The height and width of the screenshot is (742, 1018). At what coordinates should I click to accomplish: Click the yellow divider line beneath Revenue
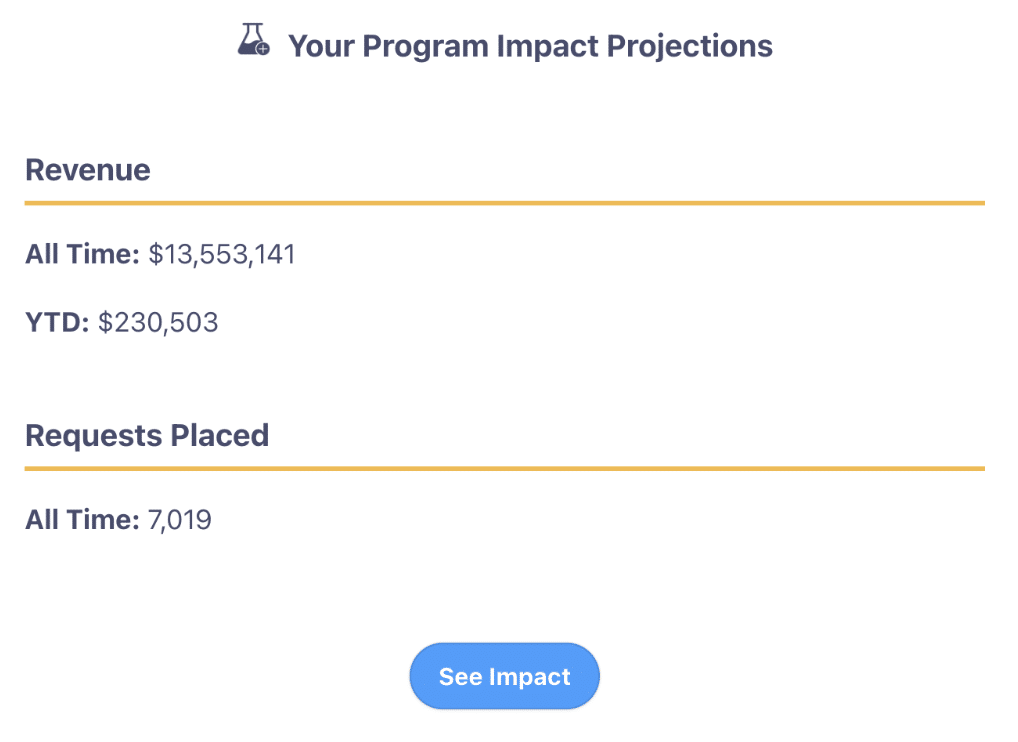tap(505, 203)
